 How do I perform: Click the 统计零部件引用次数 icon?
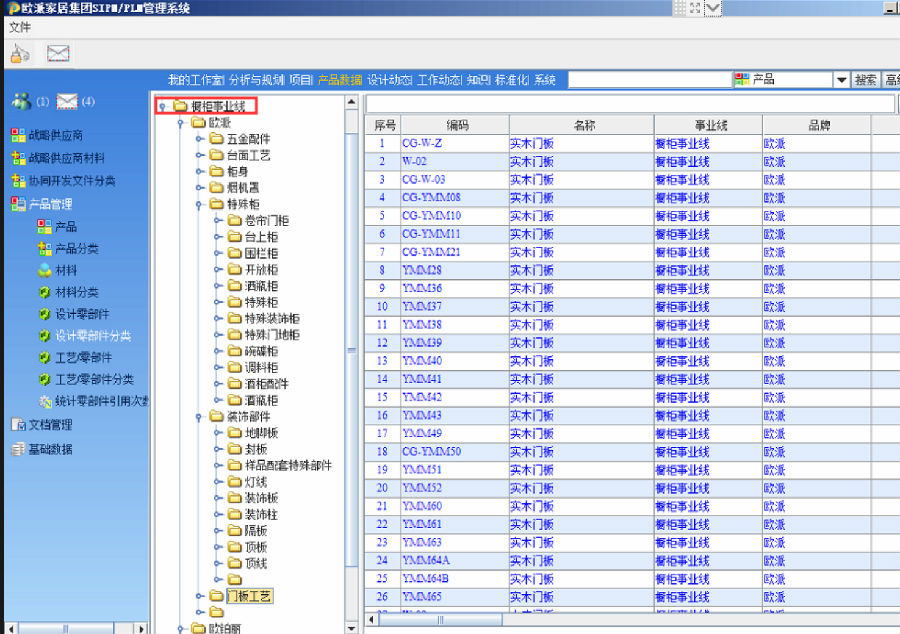(44, 402)
